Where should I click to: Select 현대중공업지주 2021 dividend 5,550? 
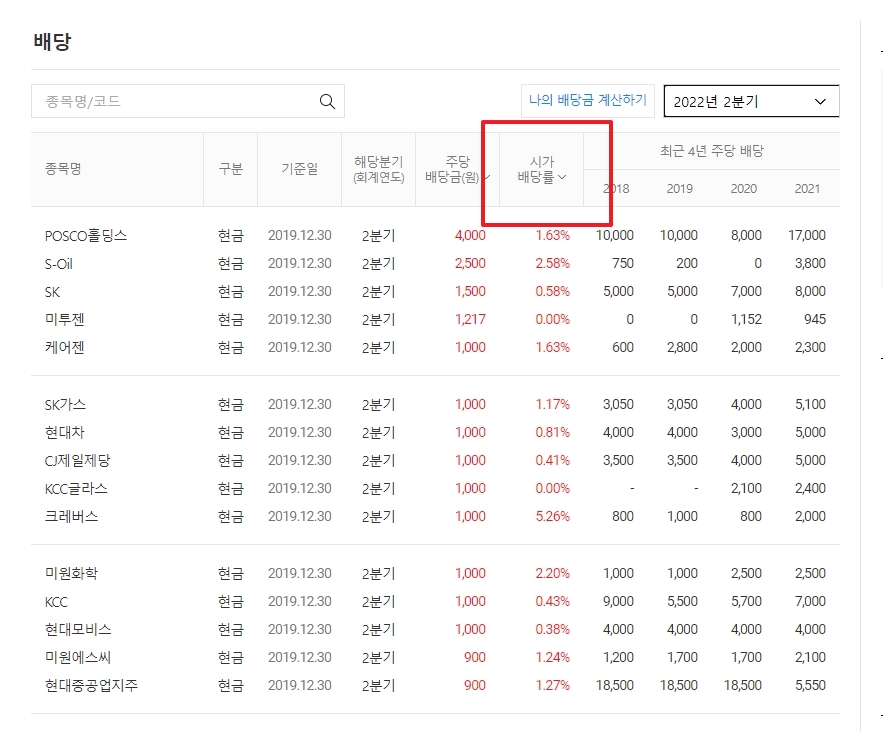(x=810, y=685)
